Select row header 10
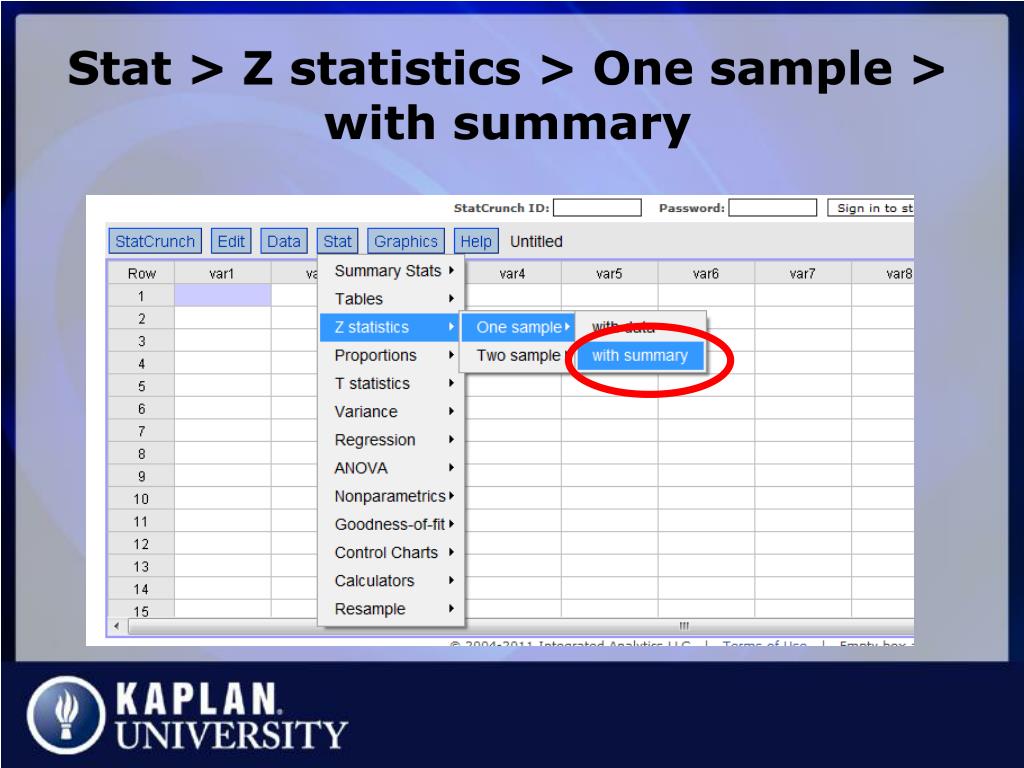Screen dimensions: 1024x768 [141, 498]
